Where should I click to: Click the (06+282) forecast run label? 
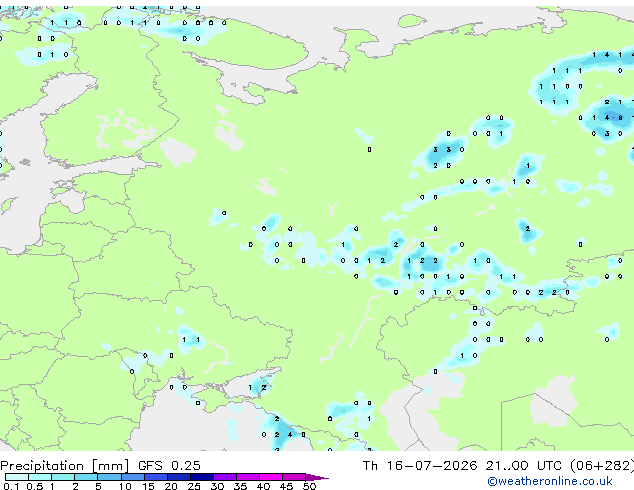tap(602, 466)
